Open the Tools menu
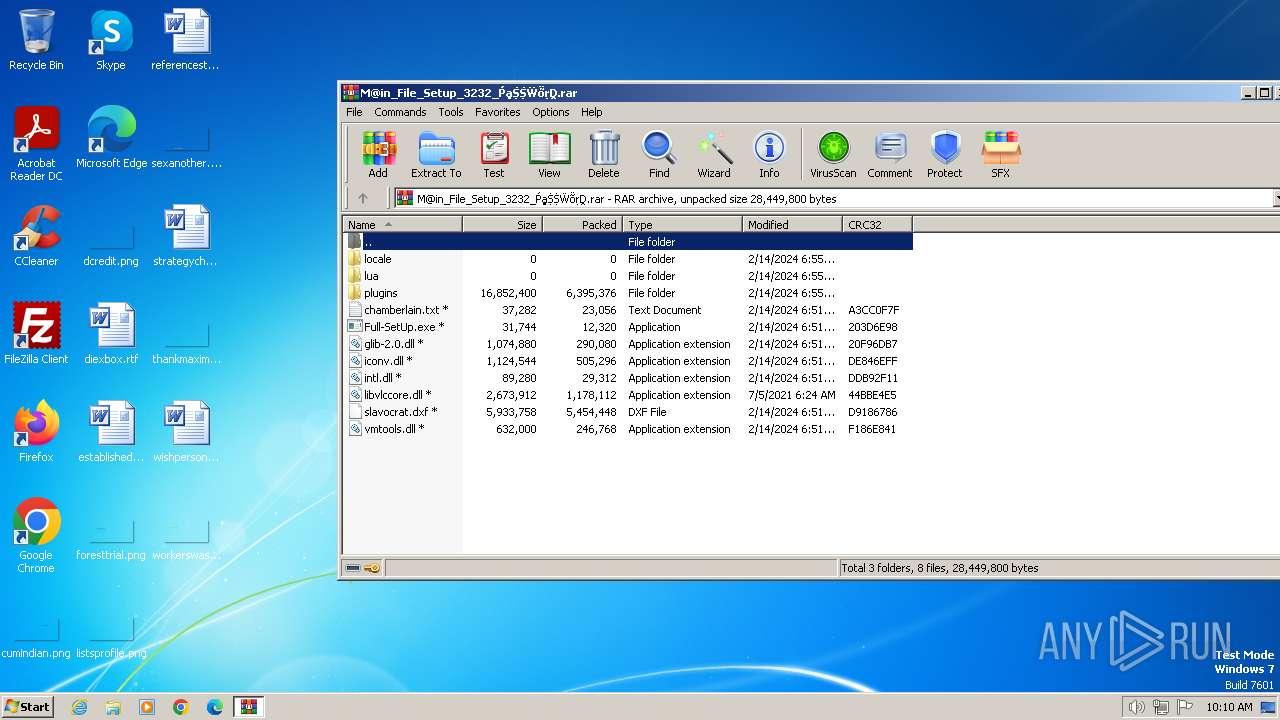Image resolution: width=1280 pixels, height=720 pixels. [x=451, y=112]
